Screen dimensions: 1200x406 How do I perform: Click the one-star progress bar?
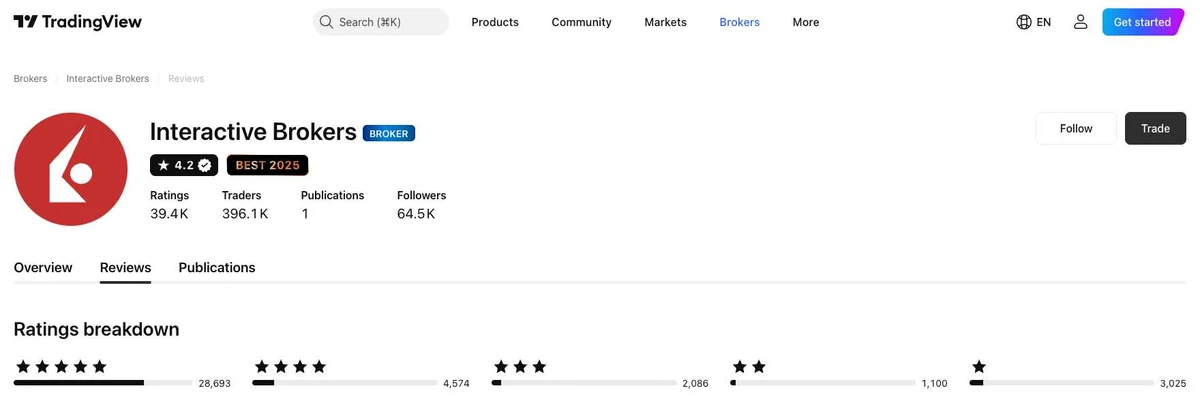[1062, 383]
